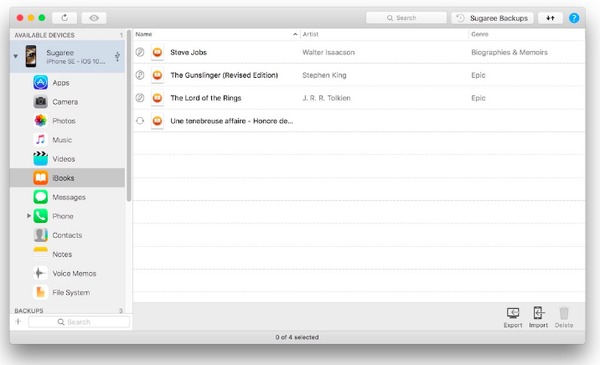This screenshot has height=365, width=600.
Task: Click the 0 of 4 selected status
Action: coord(297,337)
